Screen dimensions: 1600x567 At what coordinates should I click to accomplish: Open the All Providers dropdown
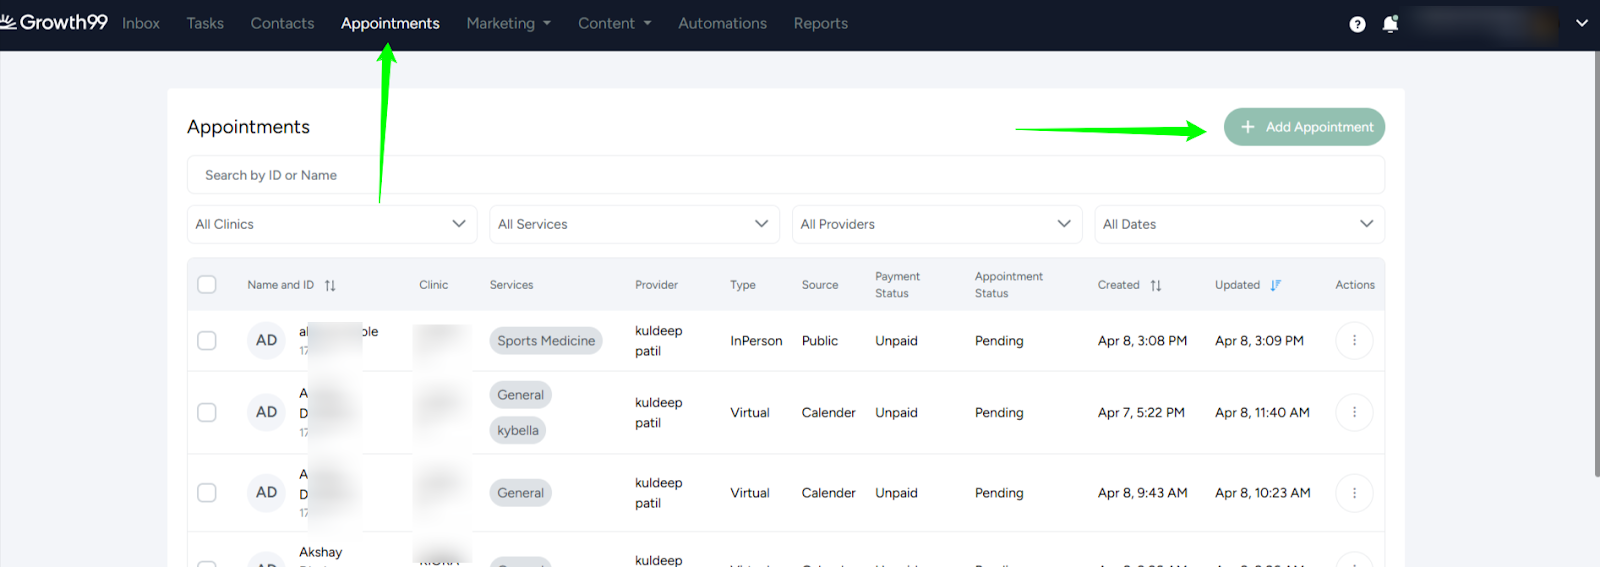tap(937, 224)
